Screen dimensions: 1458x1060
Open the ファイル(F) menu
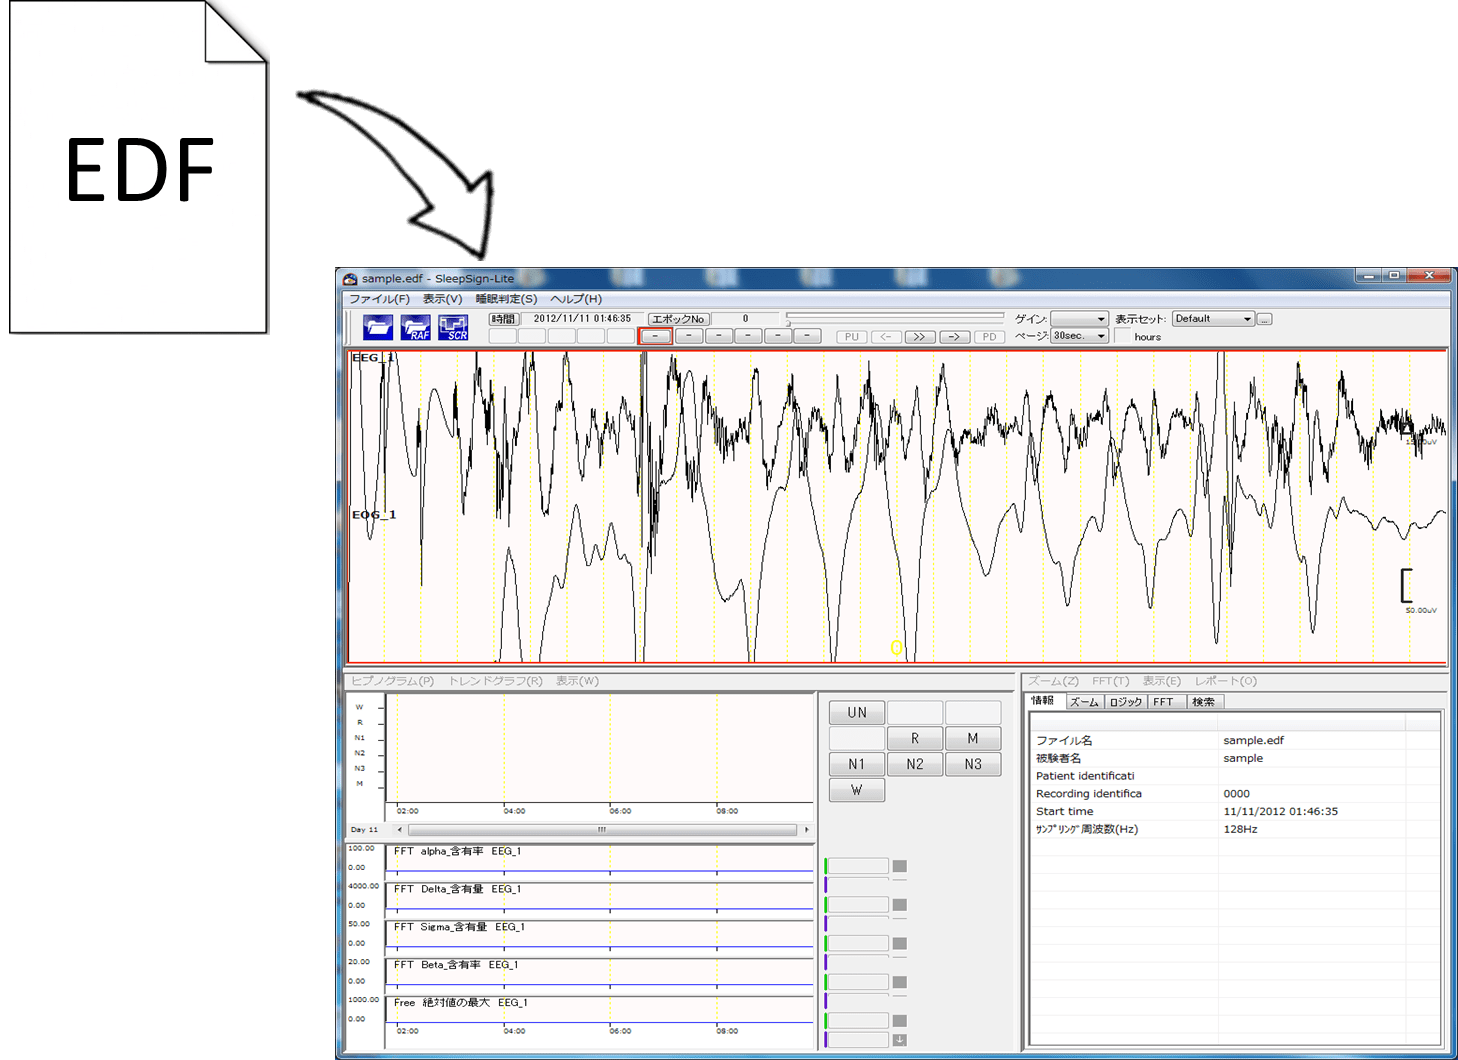pos(379,299)
